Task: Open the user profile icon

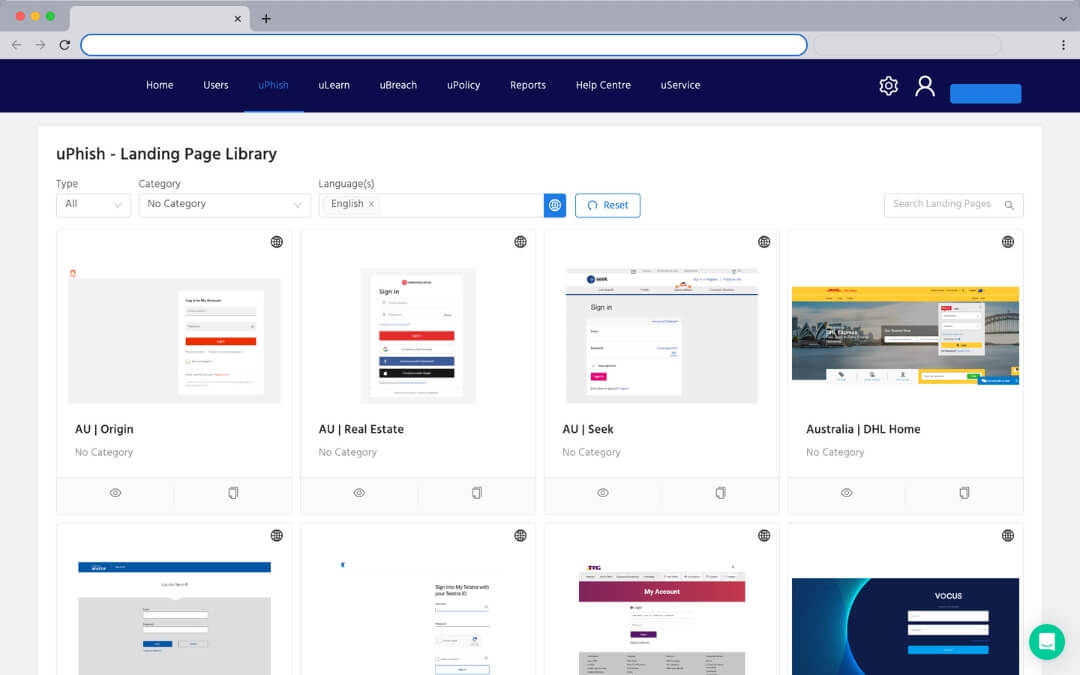Action: tap(925, 86)
